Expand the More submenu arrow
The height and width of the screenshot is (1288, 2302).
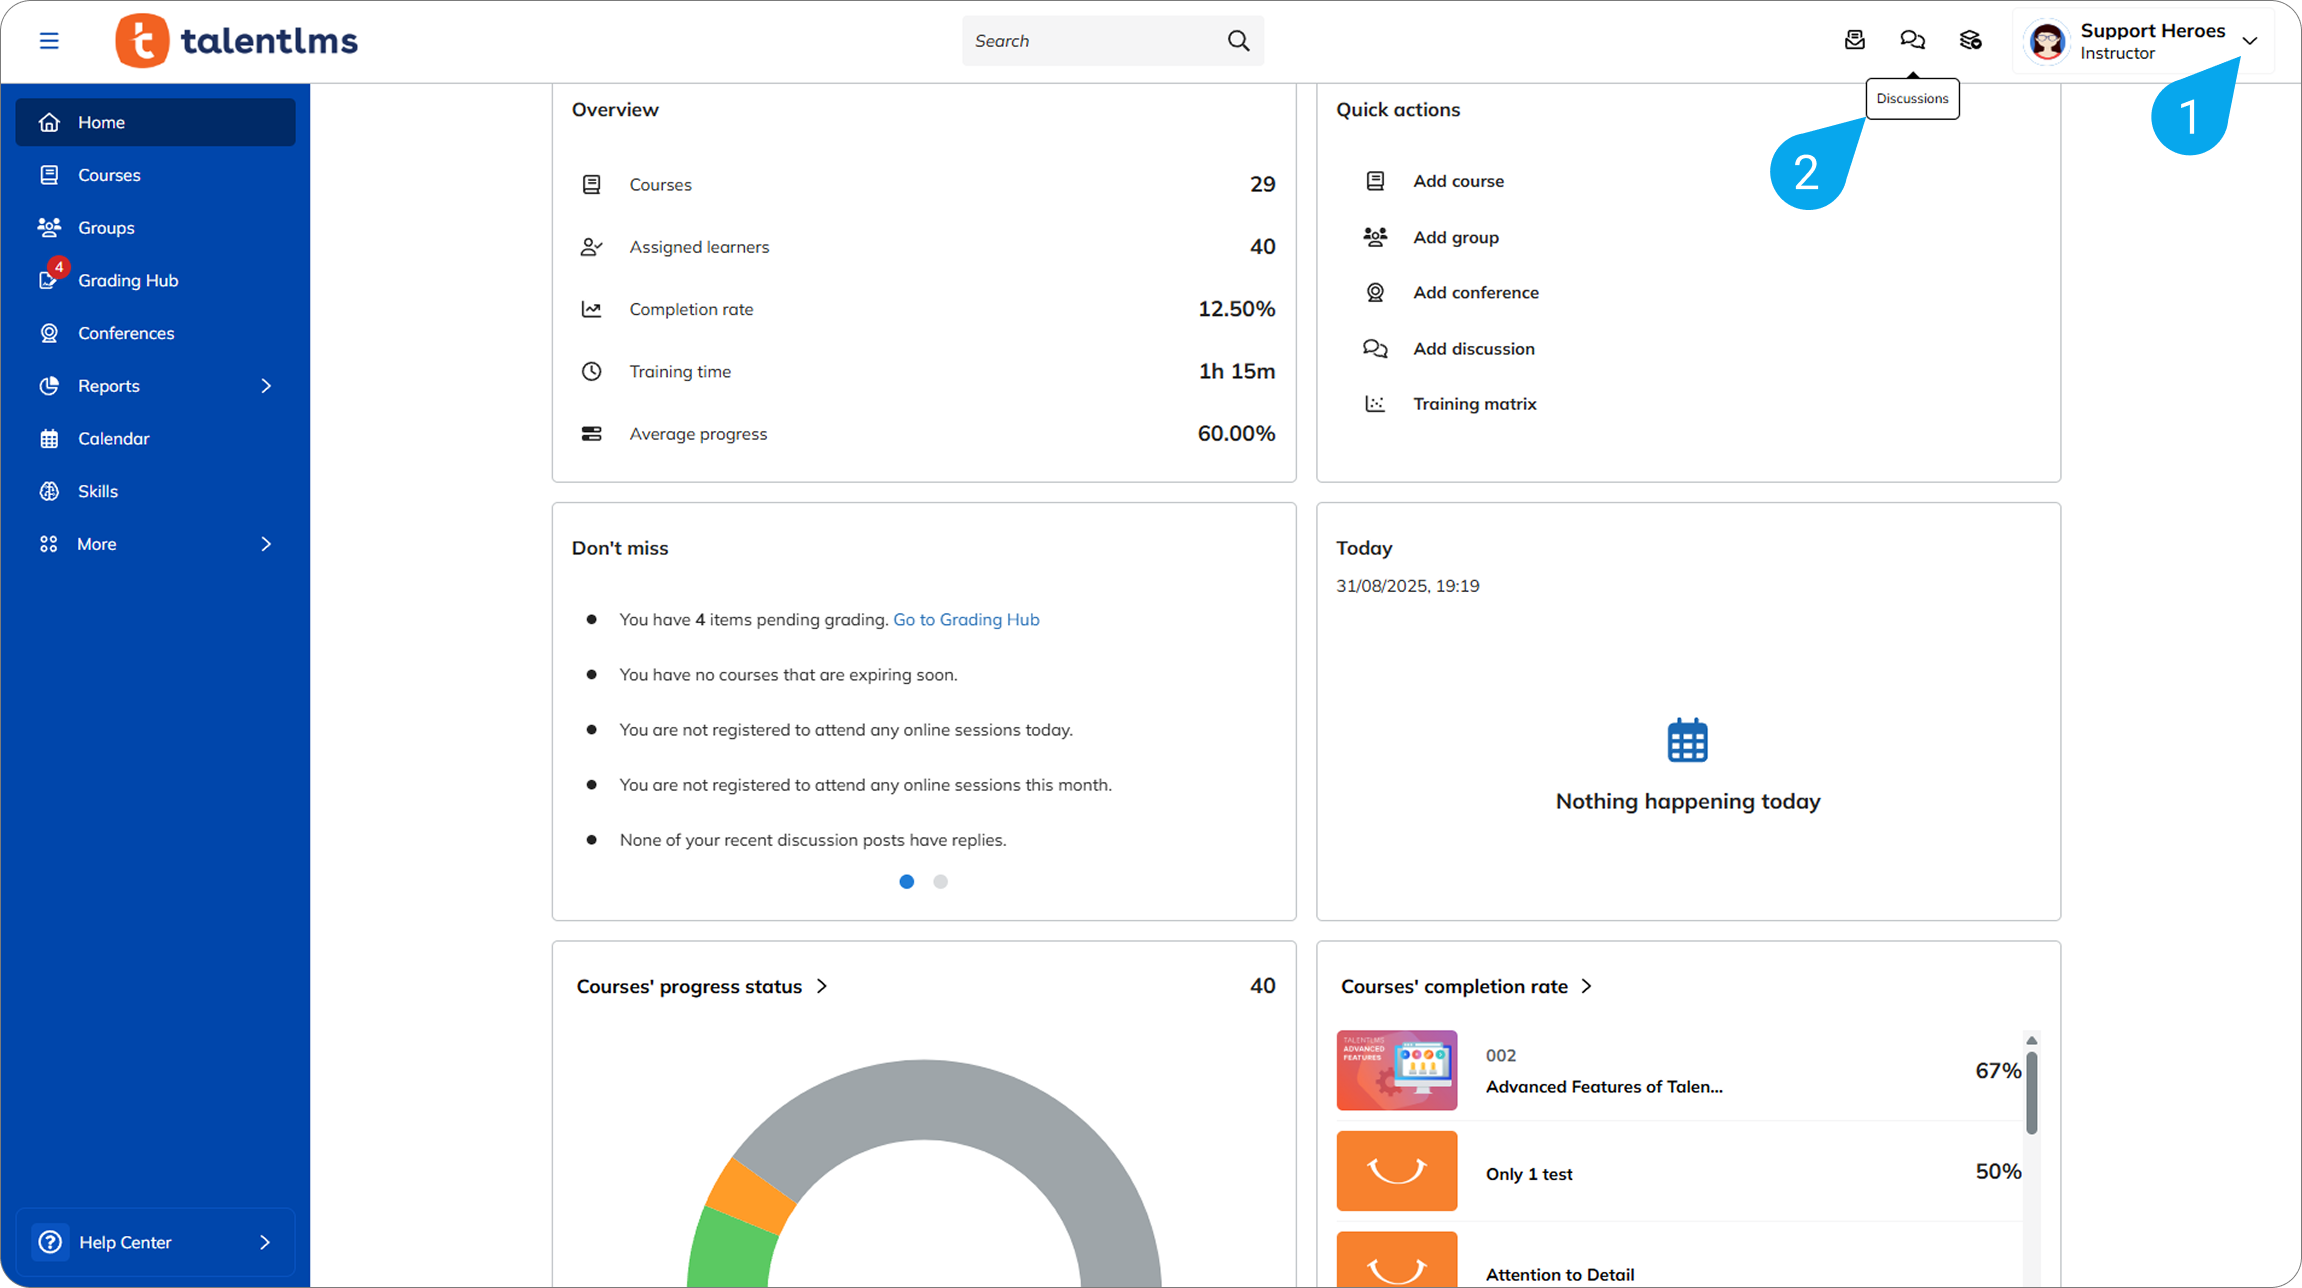266,544
